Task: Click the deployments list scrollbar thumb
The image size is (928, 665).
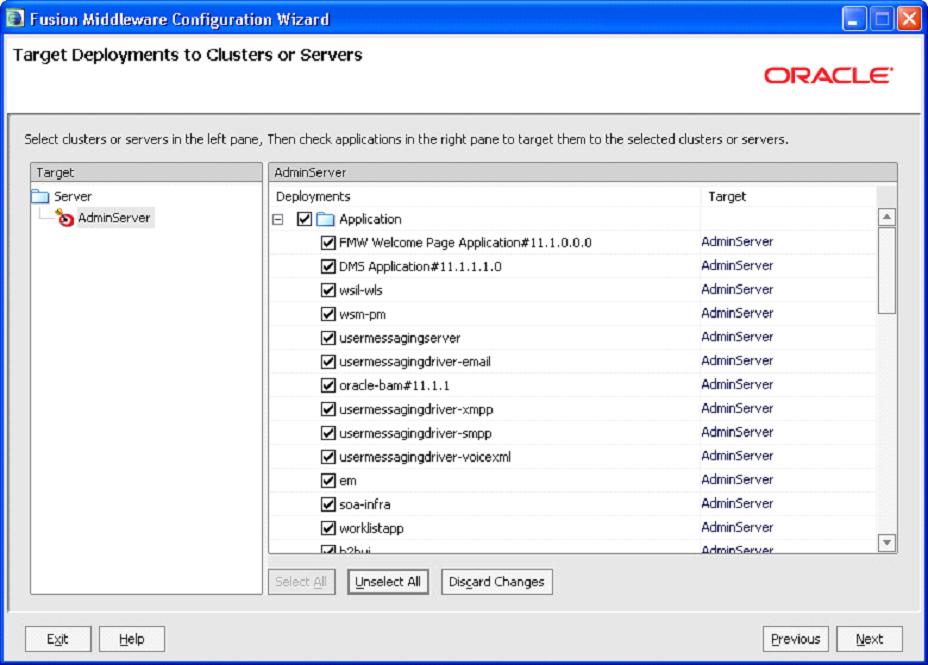Action: tap(887, 270)
